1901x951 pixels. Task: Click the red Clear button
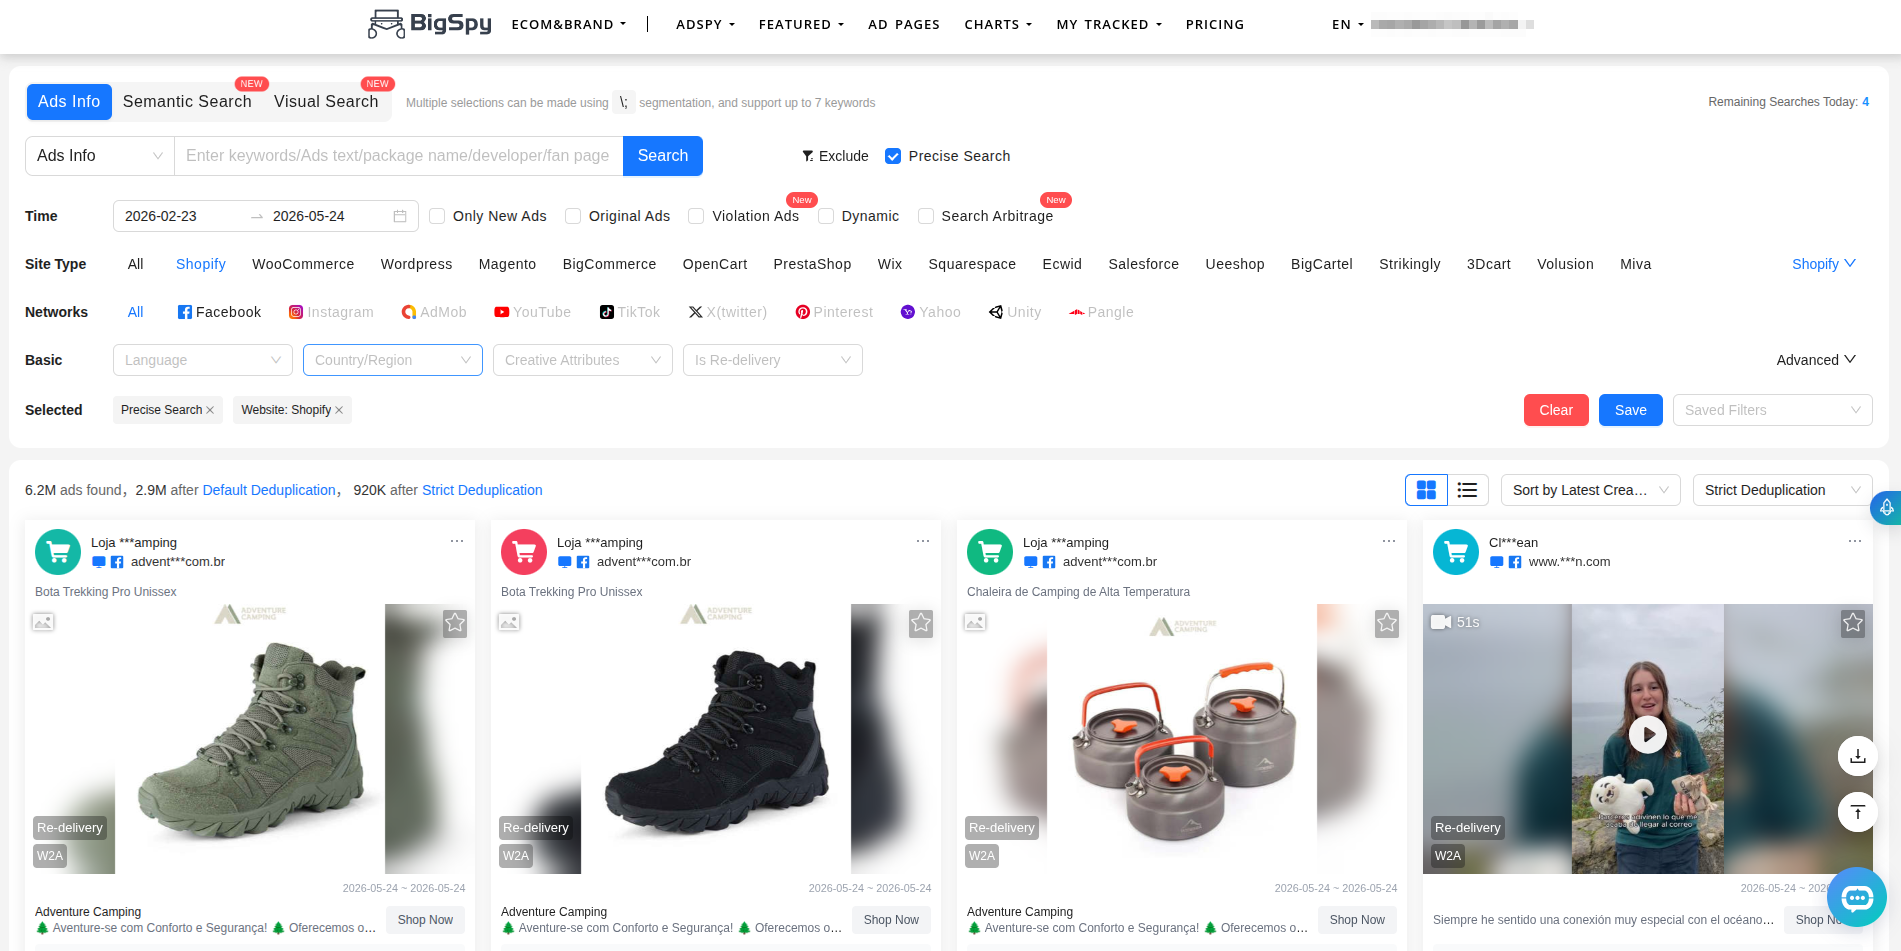point(1556,410)
